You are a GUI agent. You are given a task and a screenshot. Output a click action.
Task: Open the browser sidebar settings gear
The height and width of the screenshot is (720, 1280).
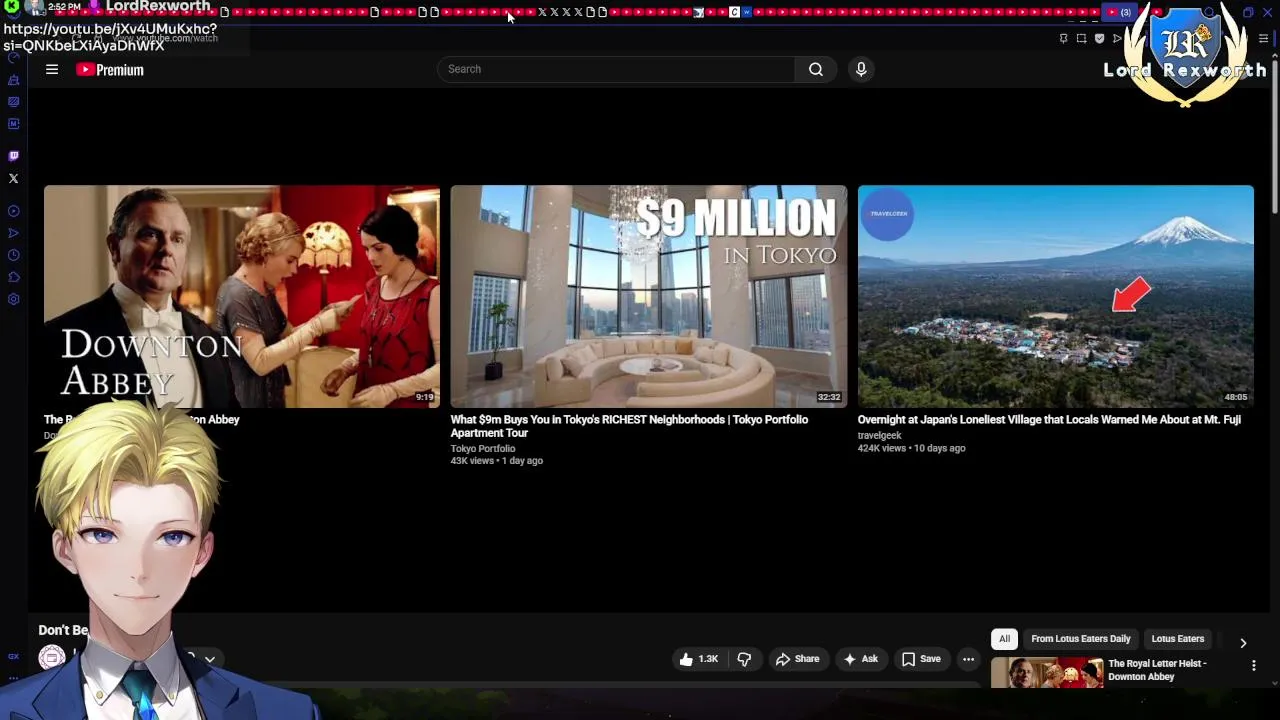coord(13,299)
